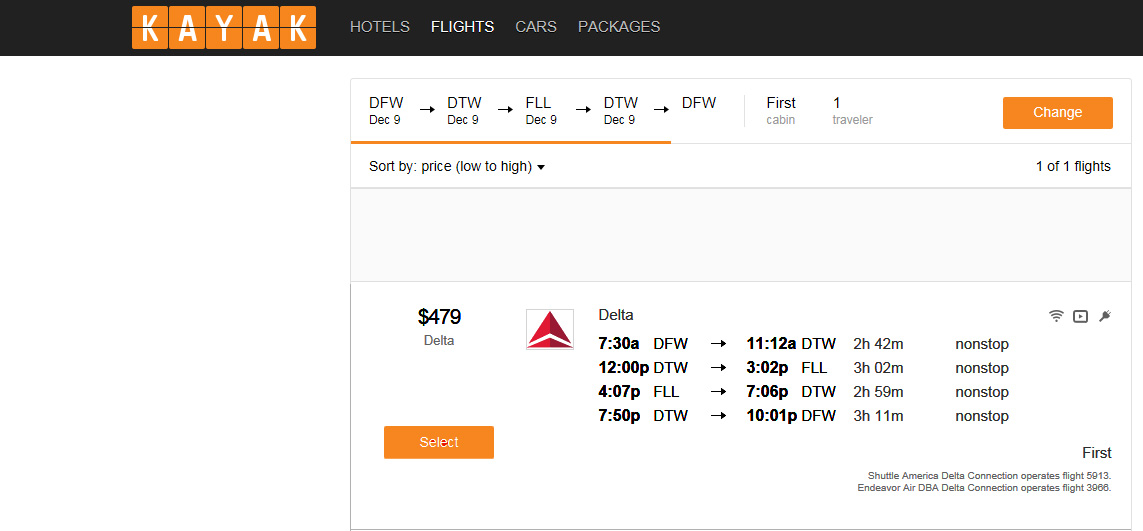This screenshot has height=531, width=1143.
Task: Expand the Sort by price dropdown
Action: 457,167
